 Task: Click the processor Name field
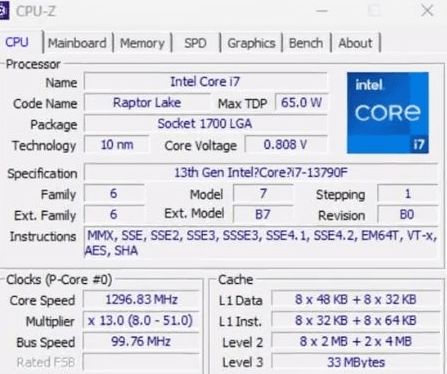pos(205,82)
